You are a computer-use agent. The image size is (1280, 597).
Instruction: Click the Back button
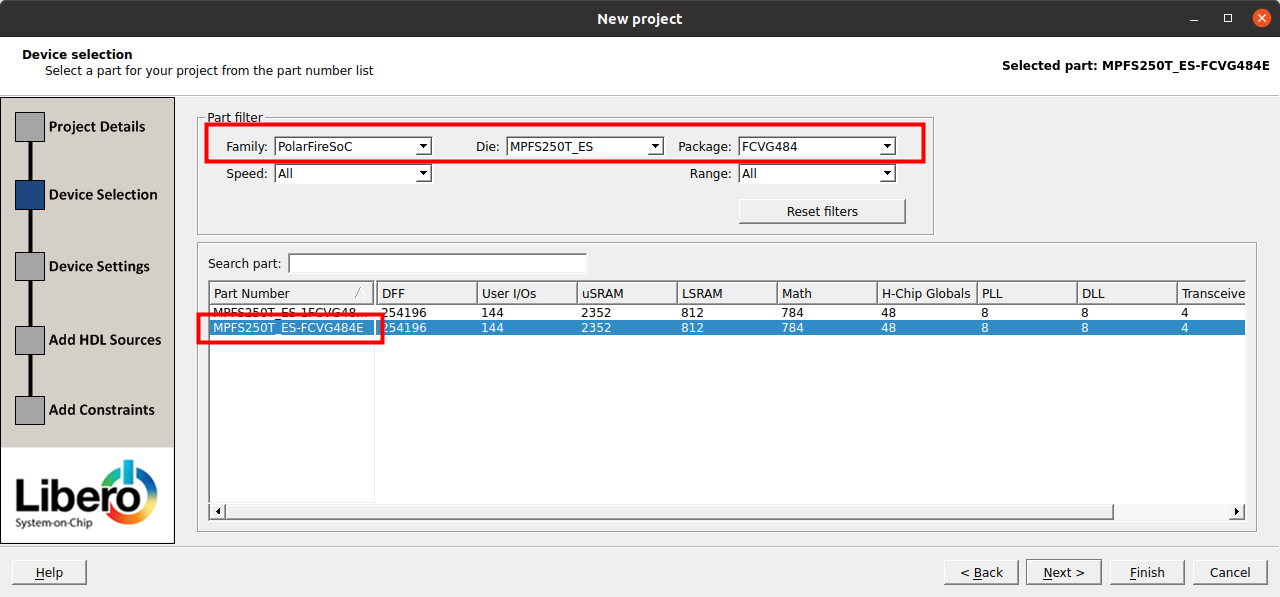(x=981, y=572)
